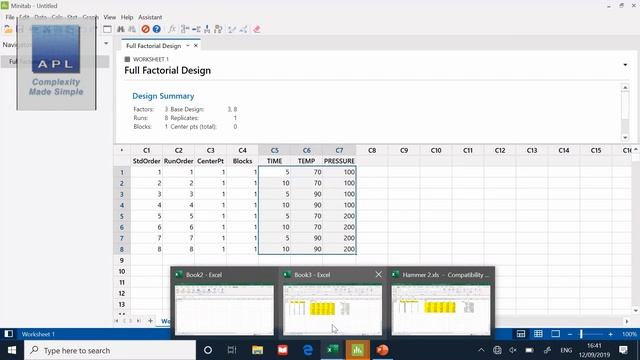The width and height of the screenshot is (640, 360).
Task: Open the notification center icon
Action: (623, 350)
